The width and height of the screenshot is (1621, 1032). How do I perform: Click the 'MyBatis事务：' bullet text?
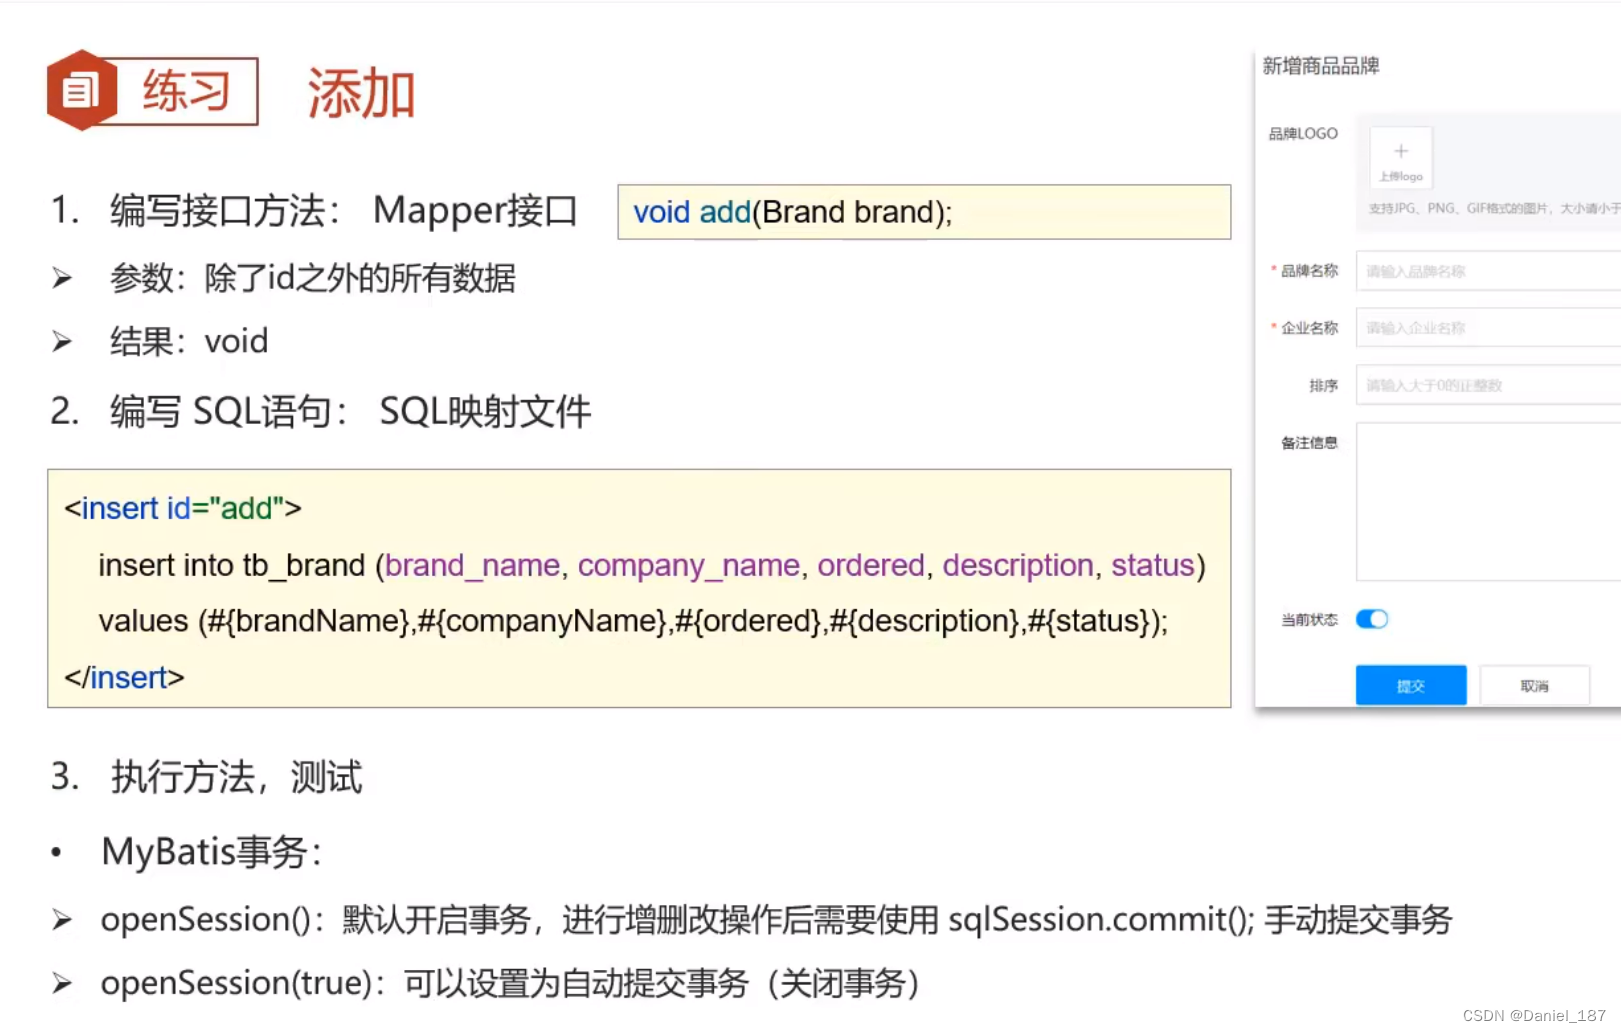pyautogui.click(x=212, y=852)
